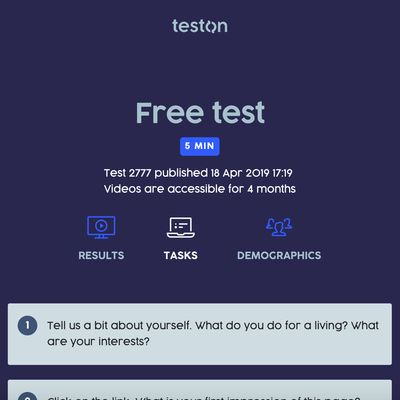Switch to the TASKS tab label
Screen dimensions: 400x400
coord(181,255)
